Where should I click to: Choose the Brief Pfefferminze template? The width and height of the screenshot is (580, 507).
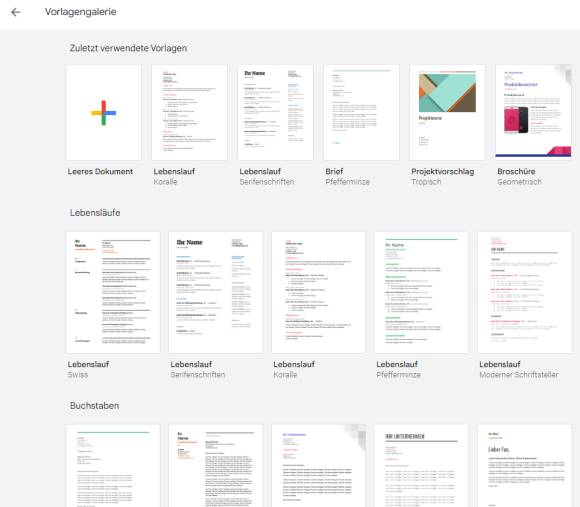tap(361, 112)
